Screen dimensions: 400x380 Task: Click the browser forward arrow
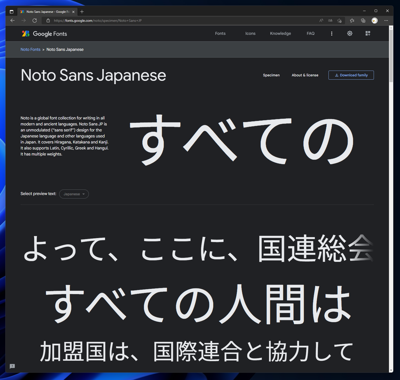[24, 21]
